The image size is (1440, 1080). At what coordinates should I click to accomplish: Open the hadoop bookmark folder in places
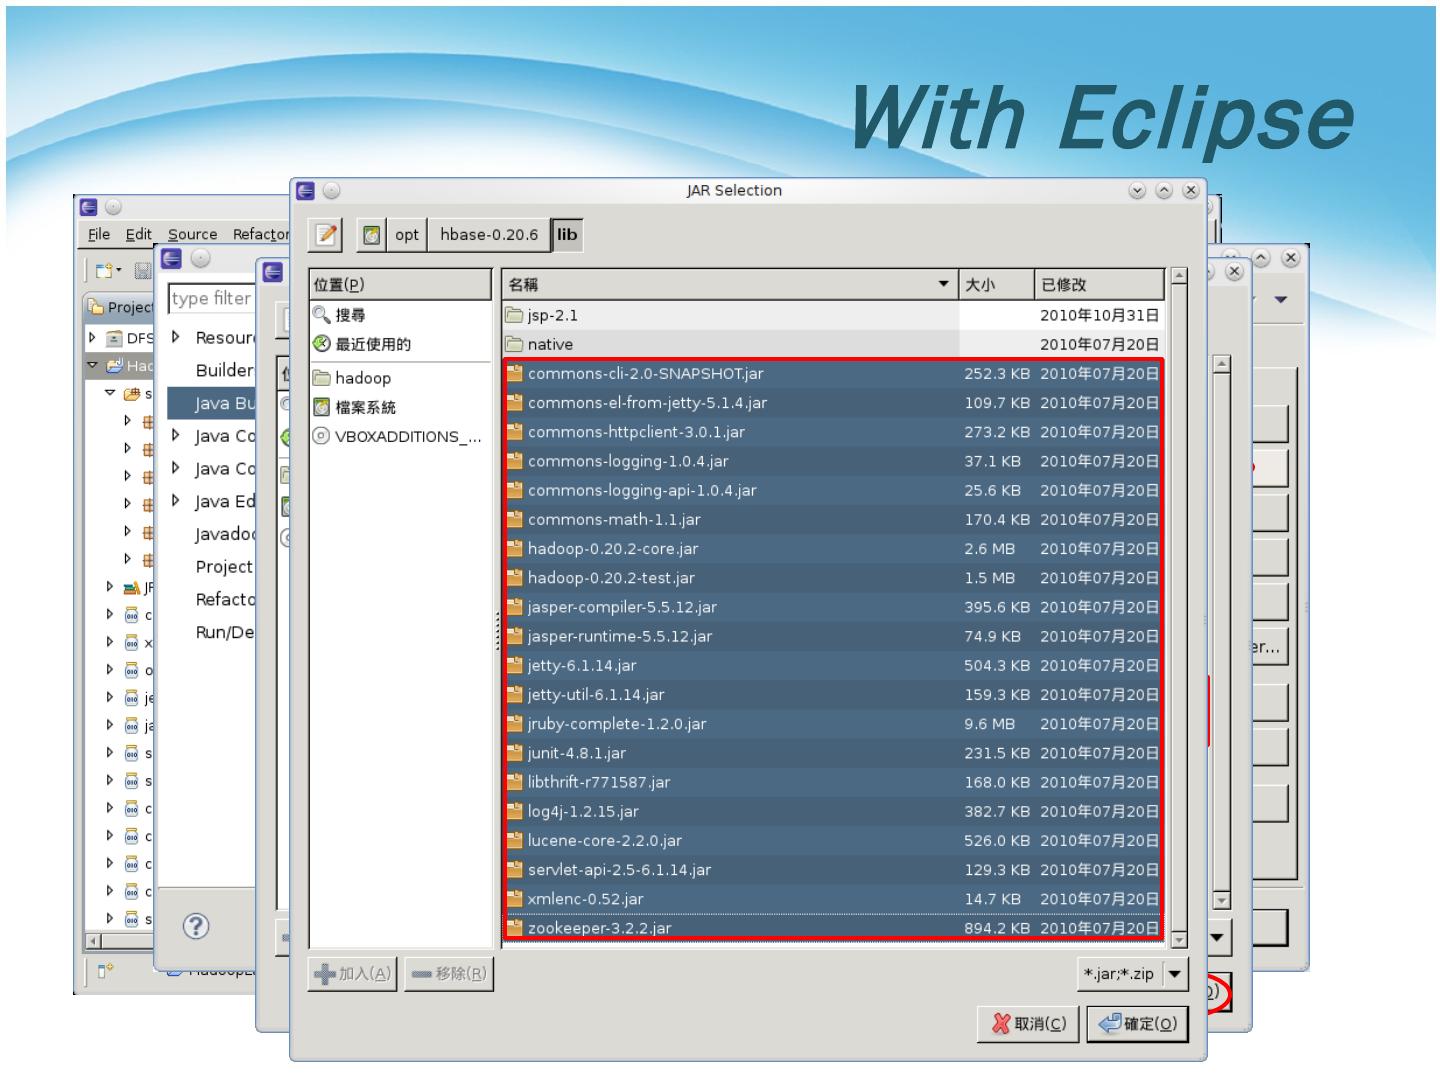400,378
